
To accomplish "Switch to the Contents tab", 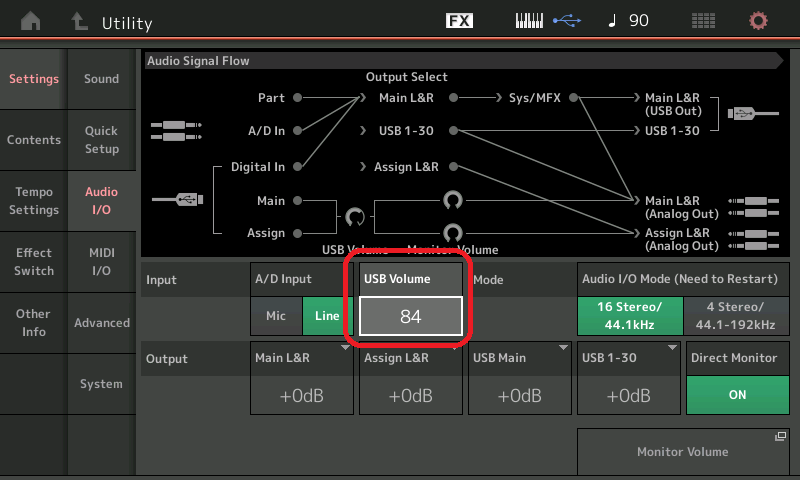I will point(34,140).
